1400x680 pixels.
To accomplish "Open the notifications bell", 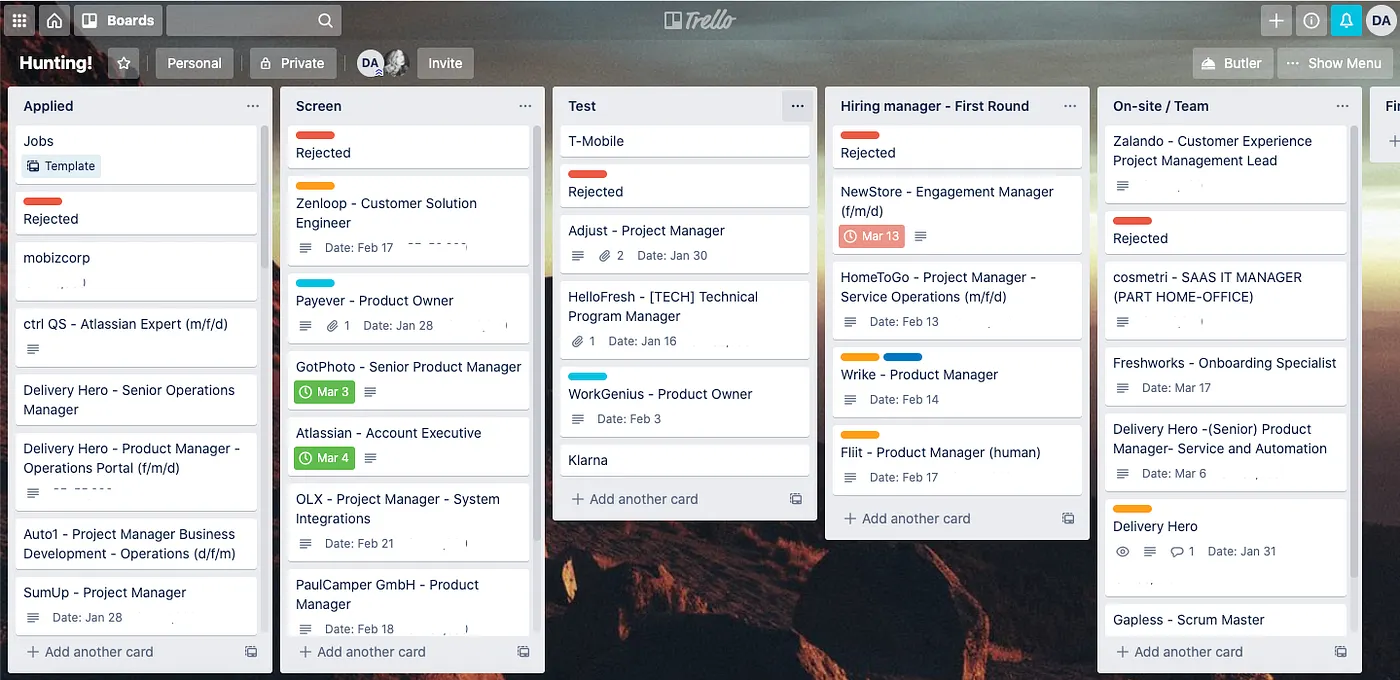I will pos(1346,20).
